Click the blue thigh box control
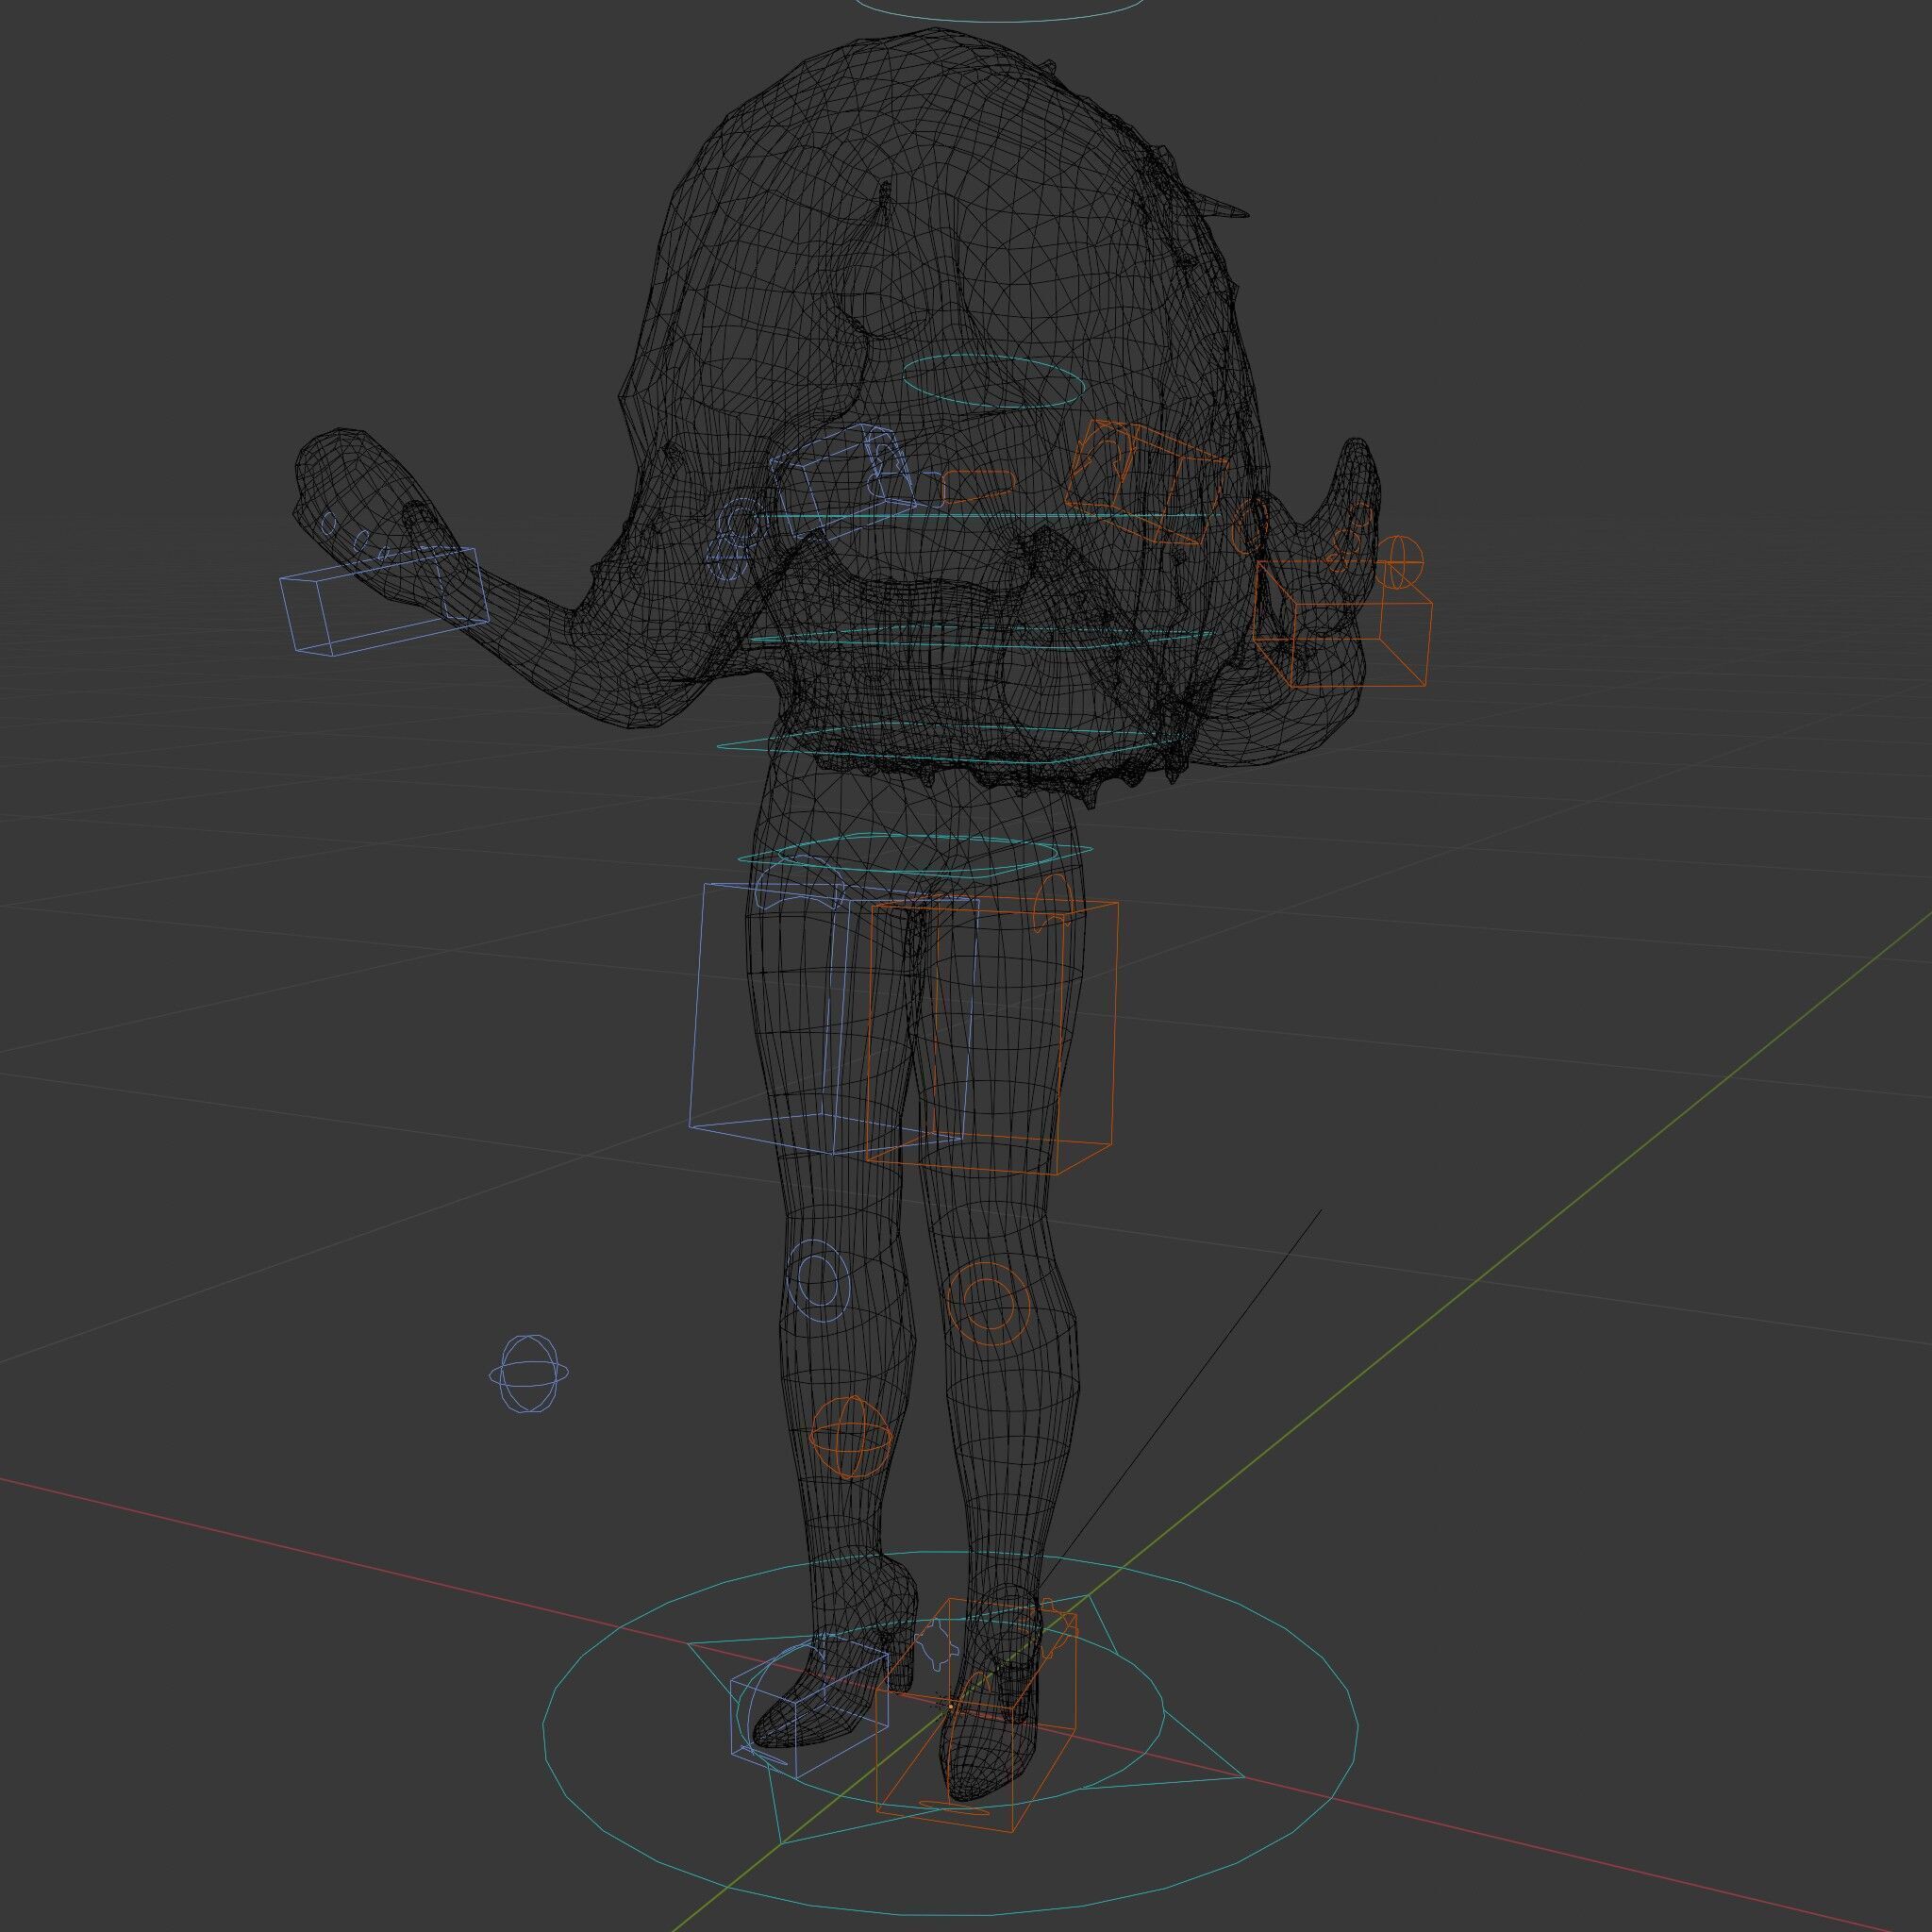 pos(833,1017)
